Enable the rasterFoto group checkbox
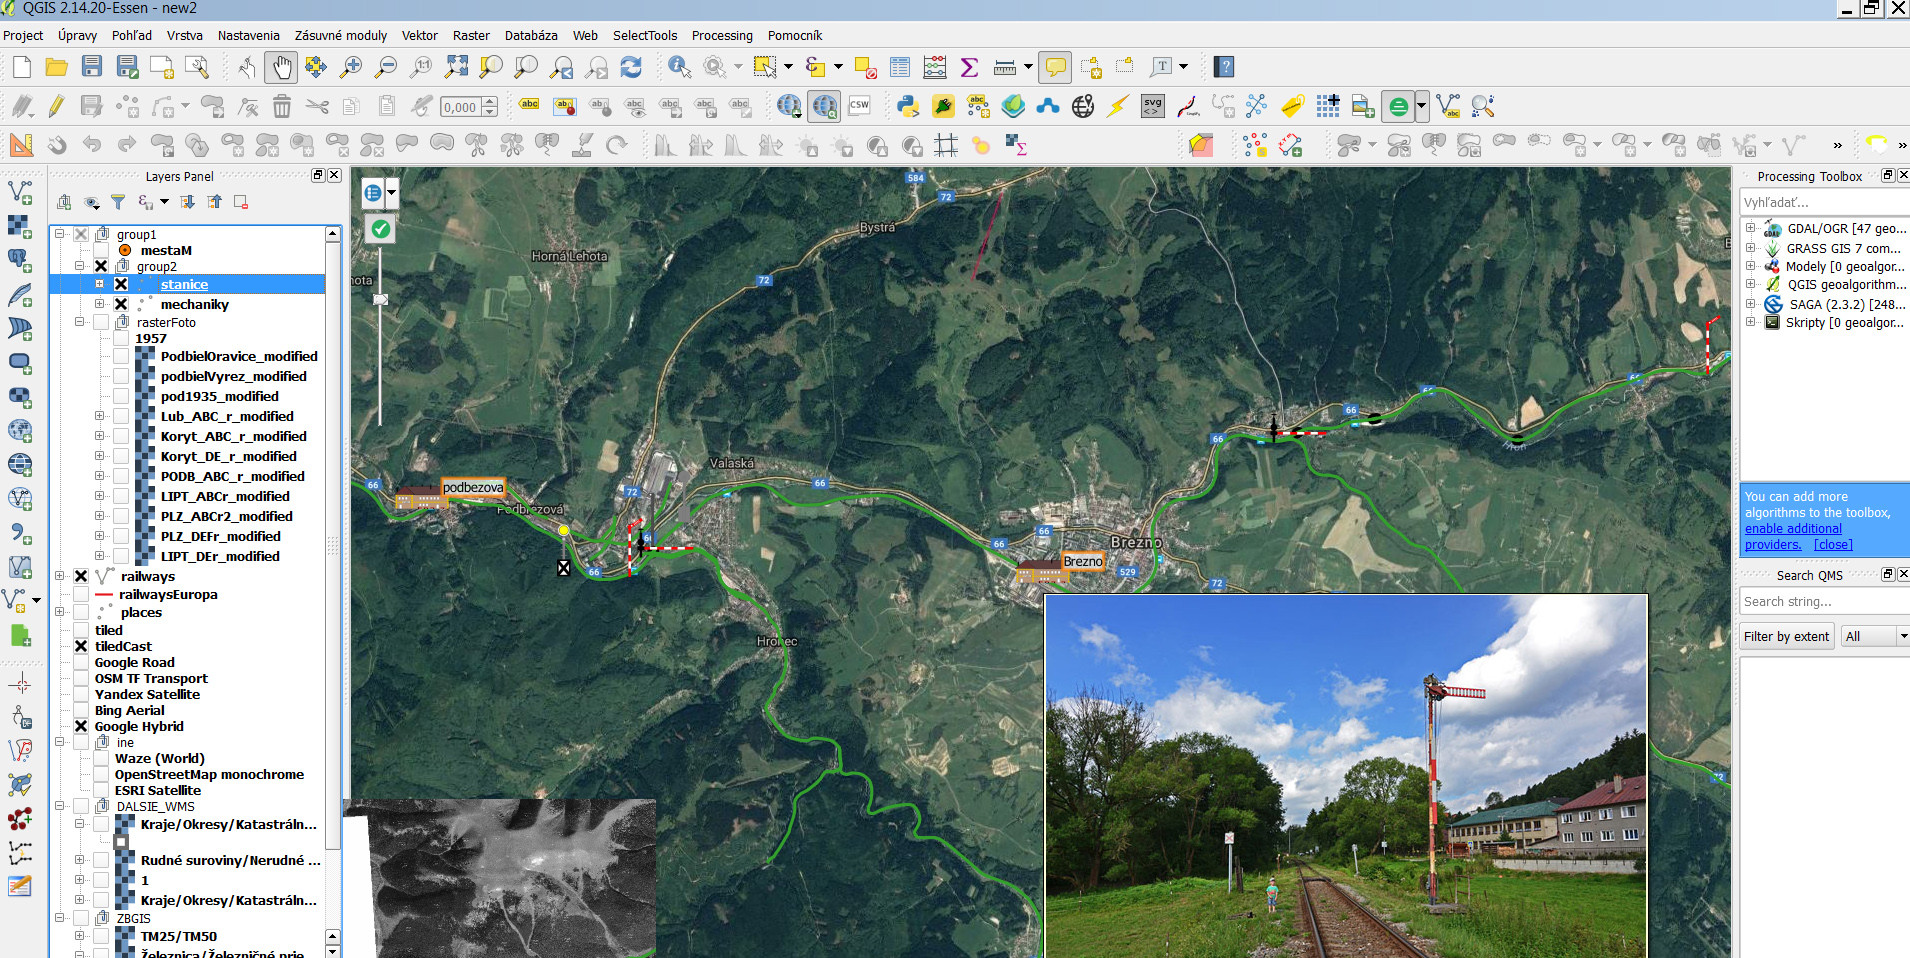Screen dimensions: 1910x958 click(101, 323)
